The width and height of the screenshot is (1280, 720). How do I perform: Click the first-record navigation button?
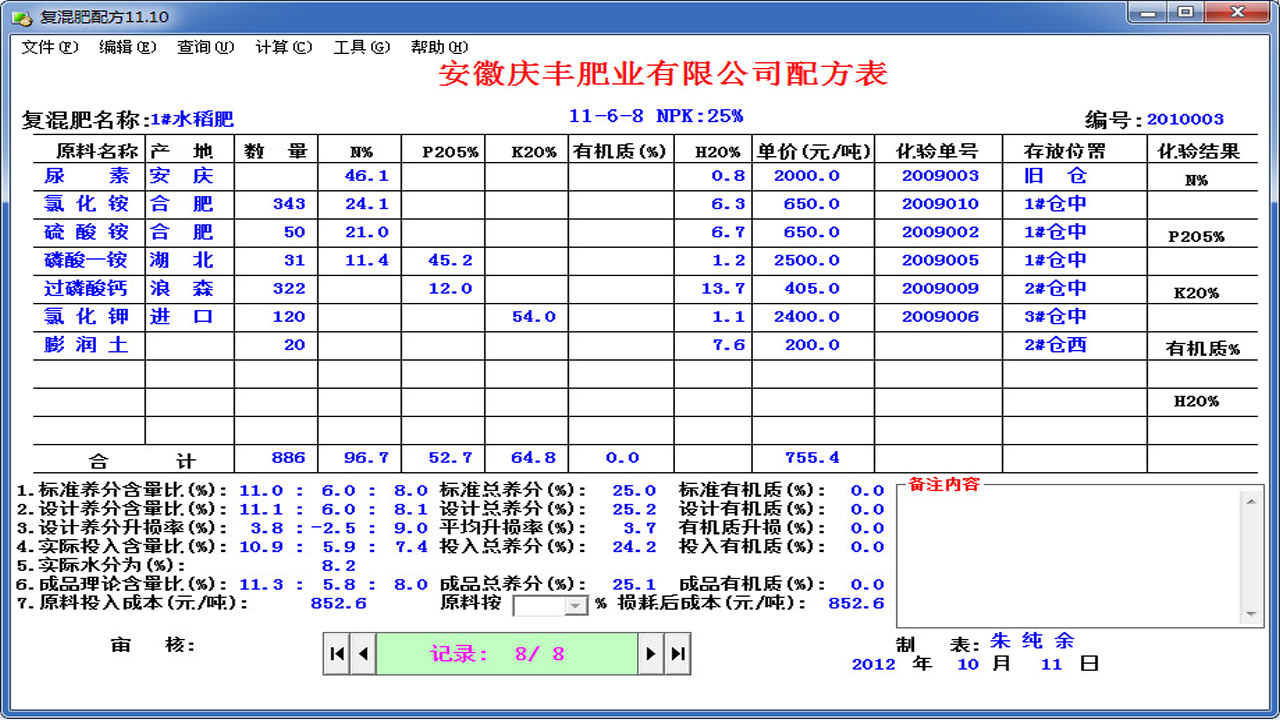tap(337, 653)
